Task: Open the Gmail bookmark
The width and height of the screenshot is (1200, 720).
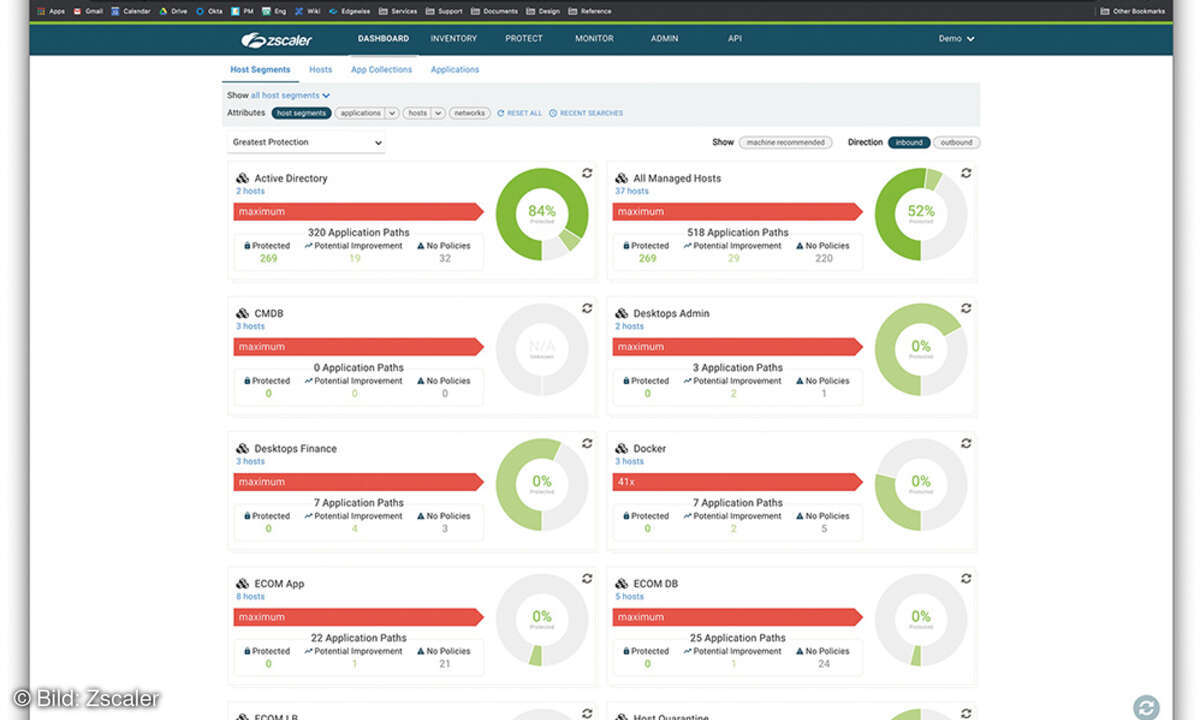Action: 87,11
